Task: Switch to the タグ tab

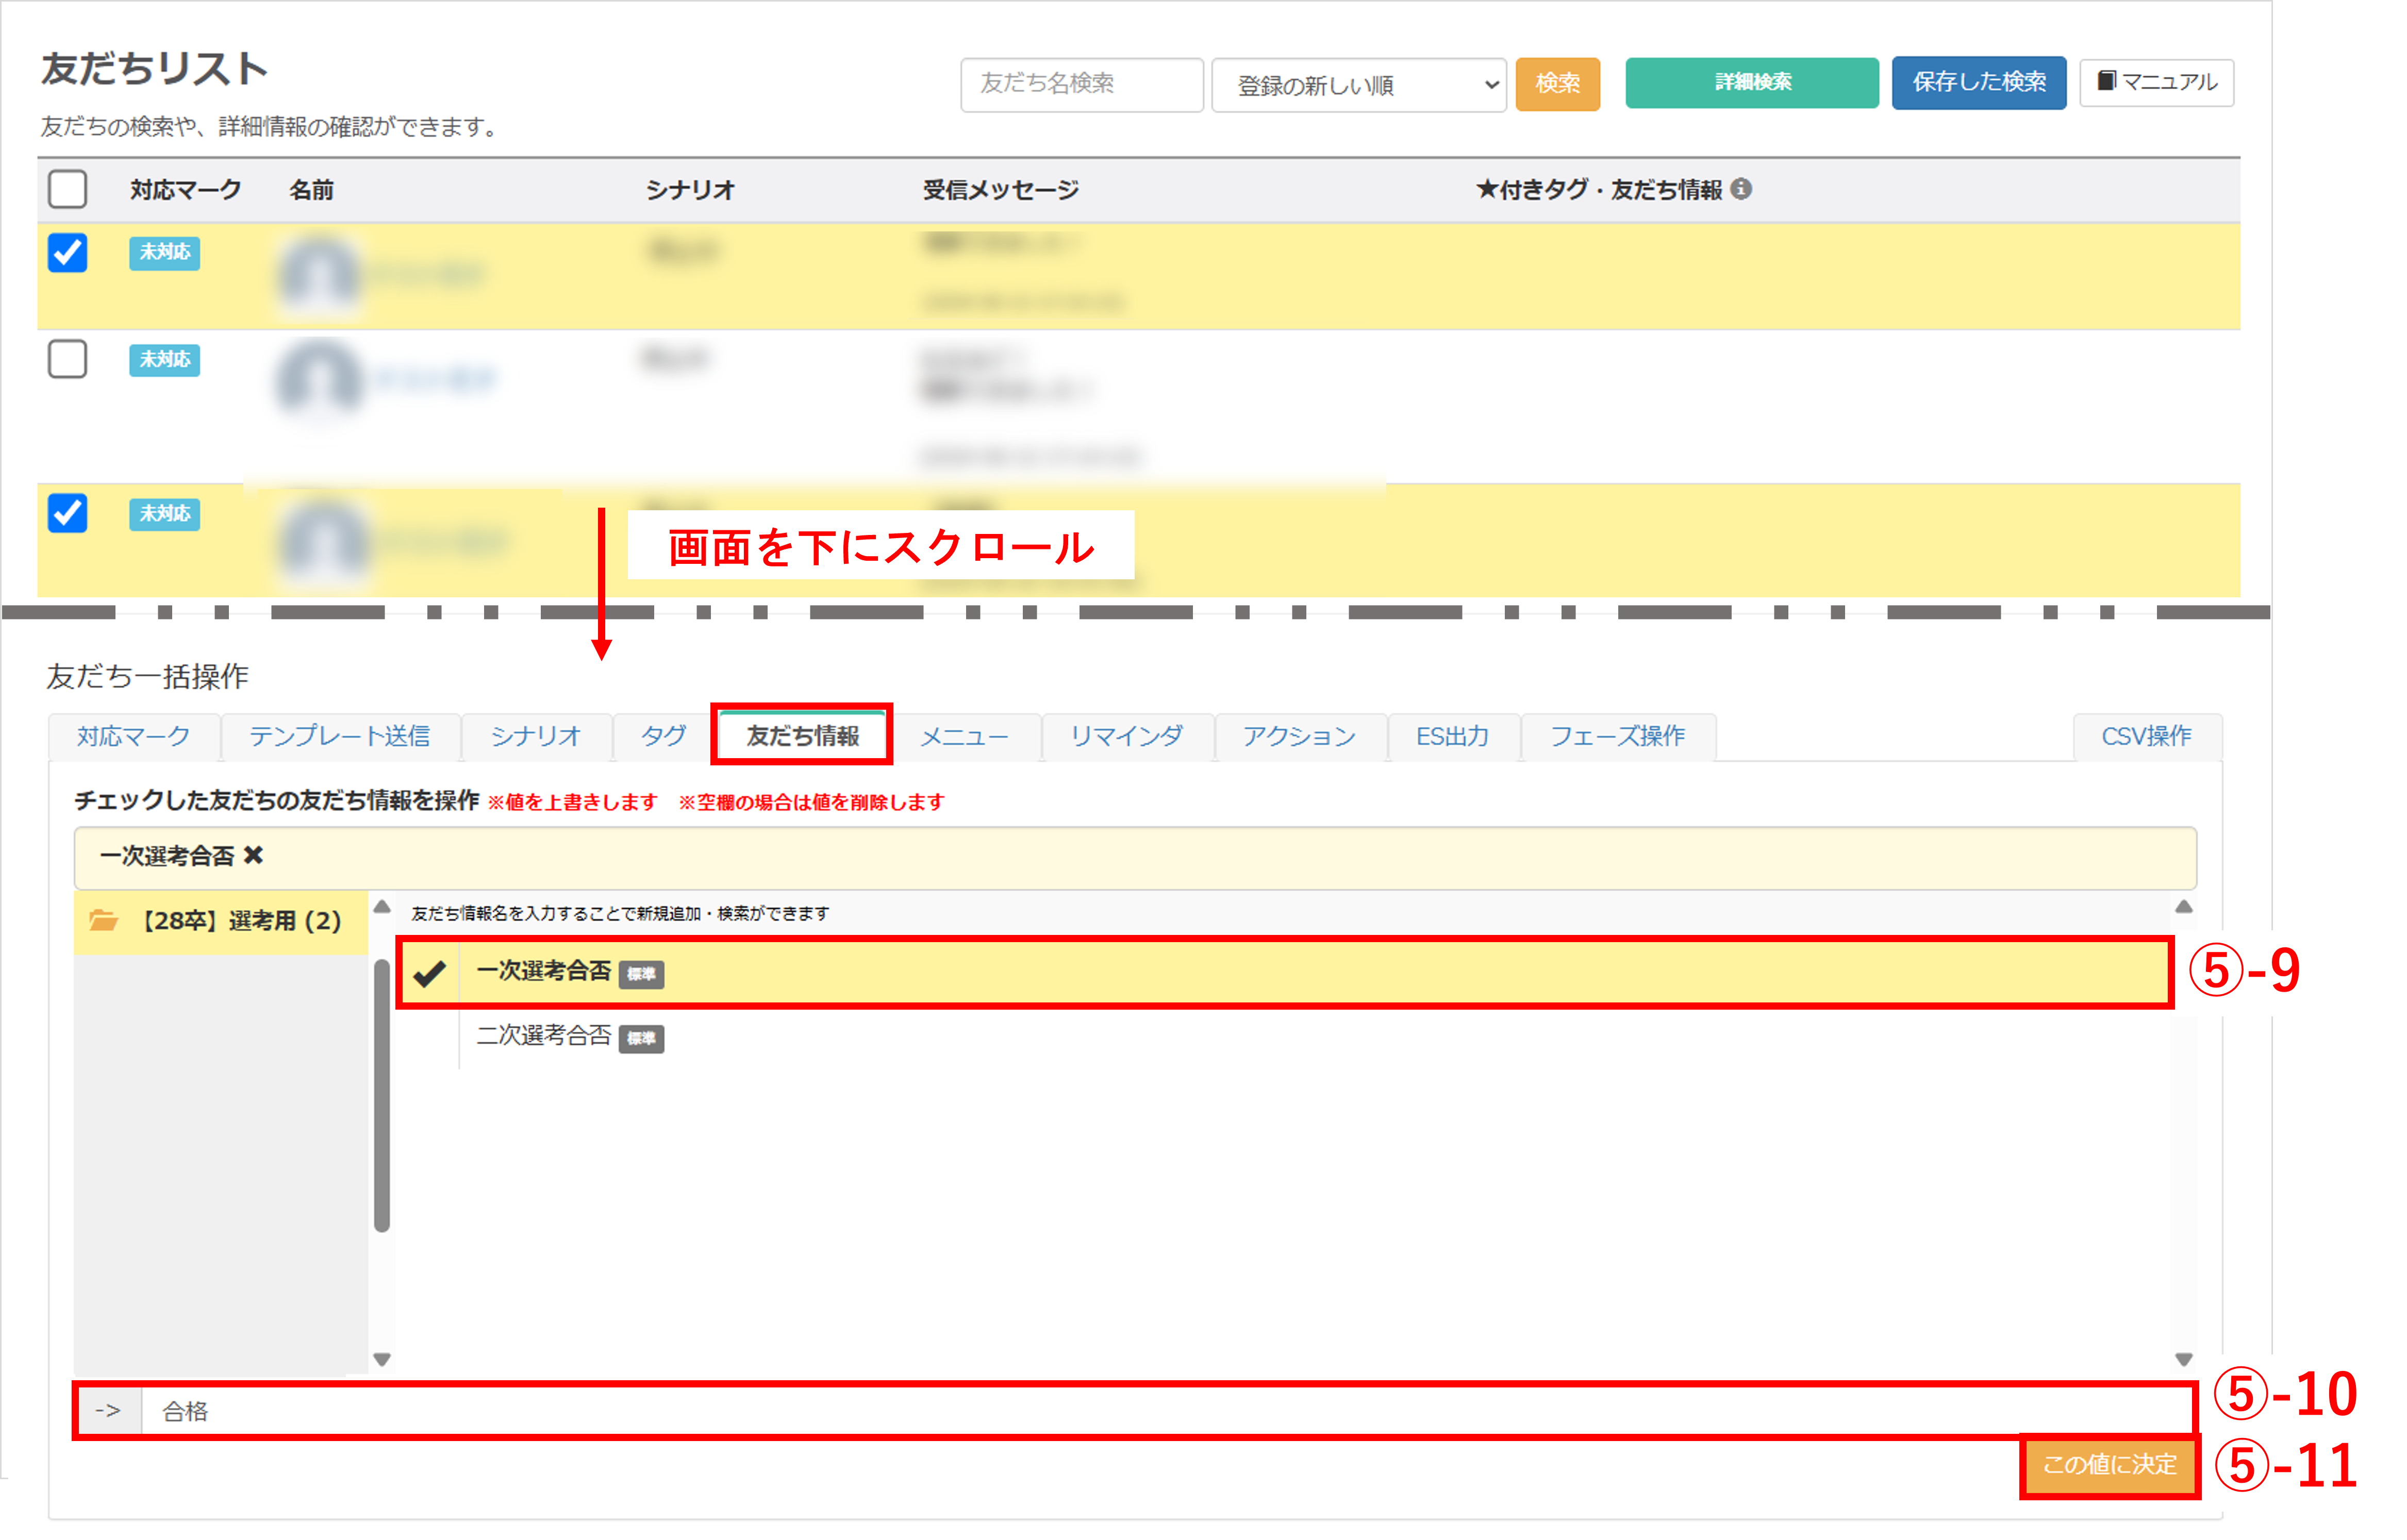Action: (663, 737)
